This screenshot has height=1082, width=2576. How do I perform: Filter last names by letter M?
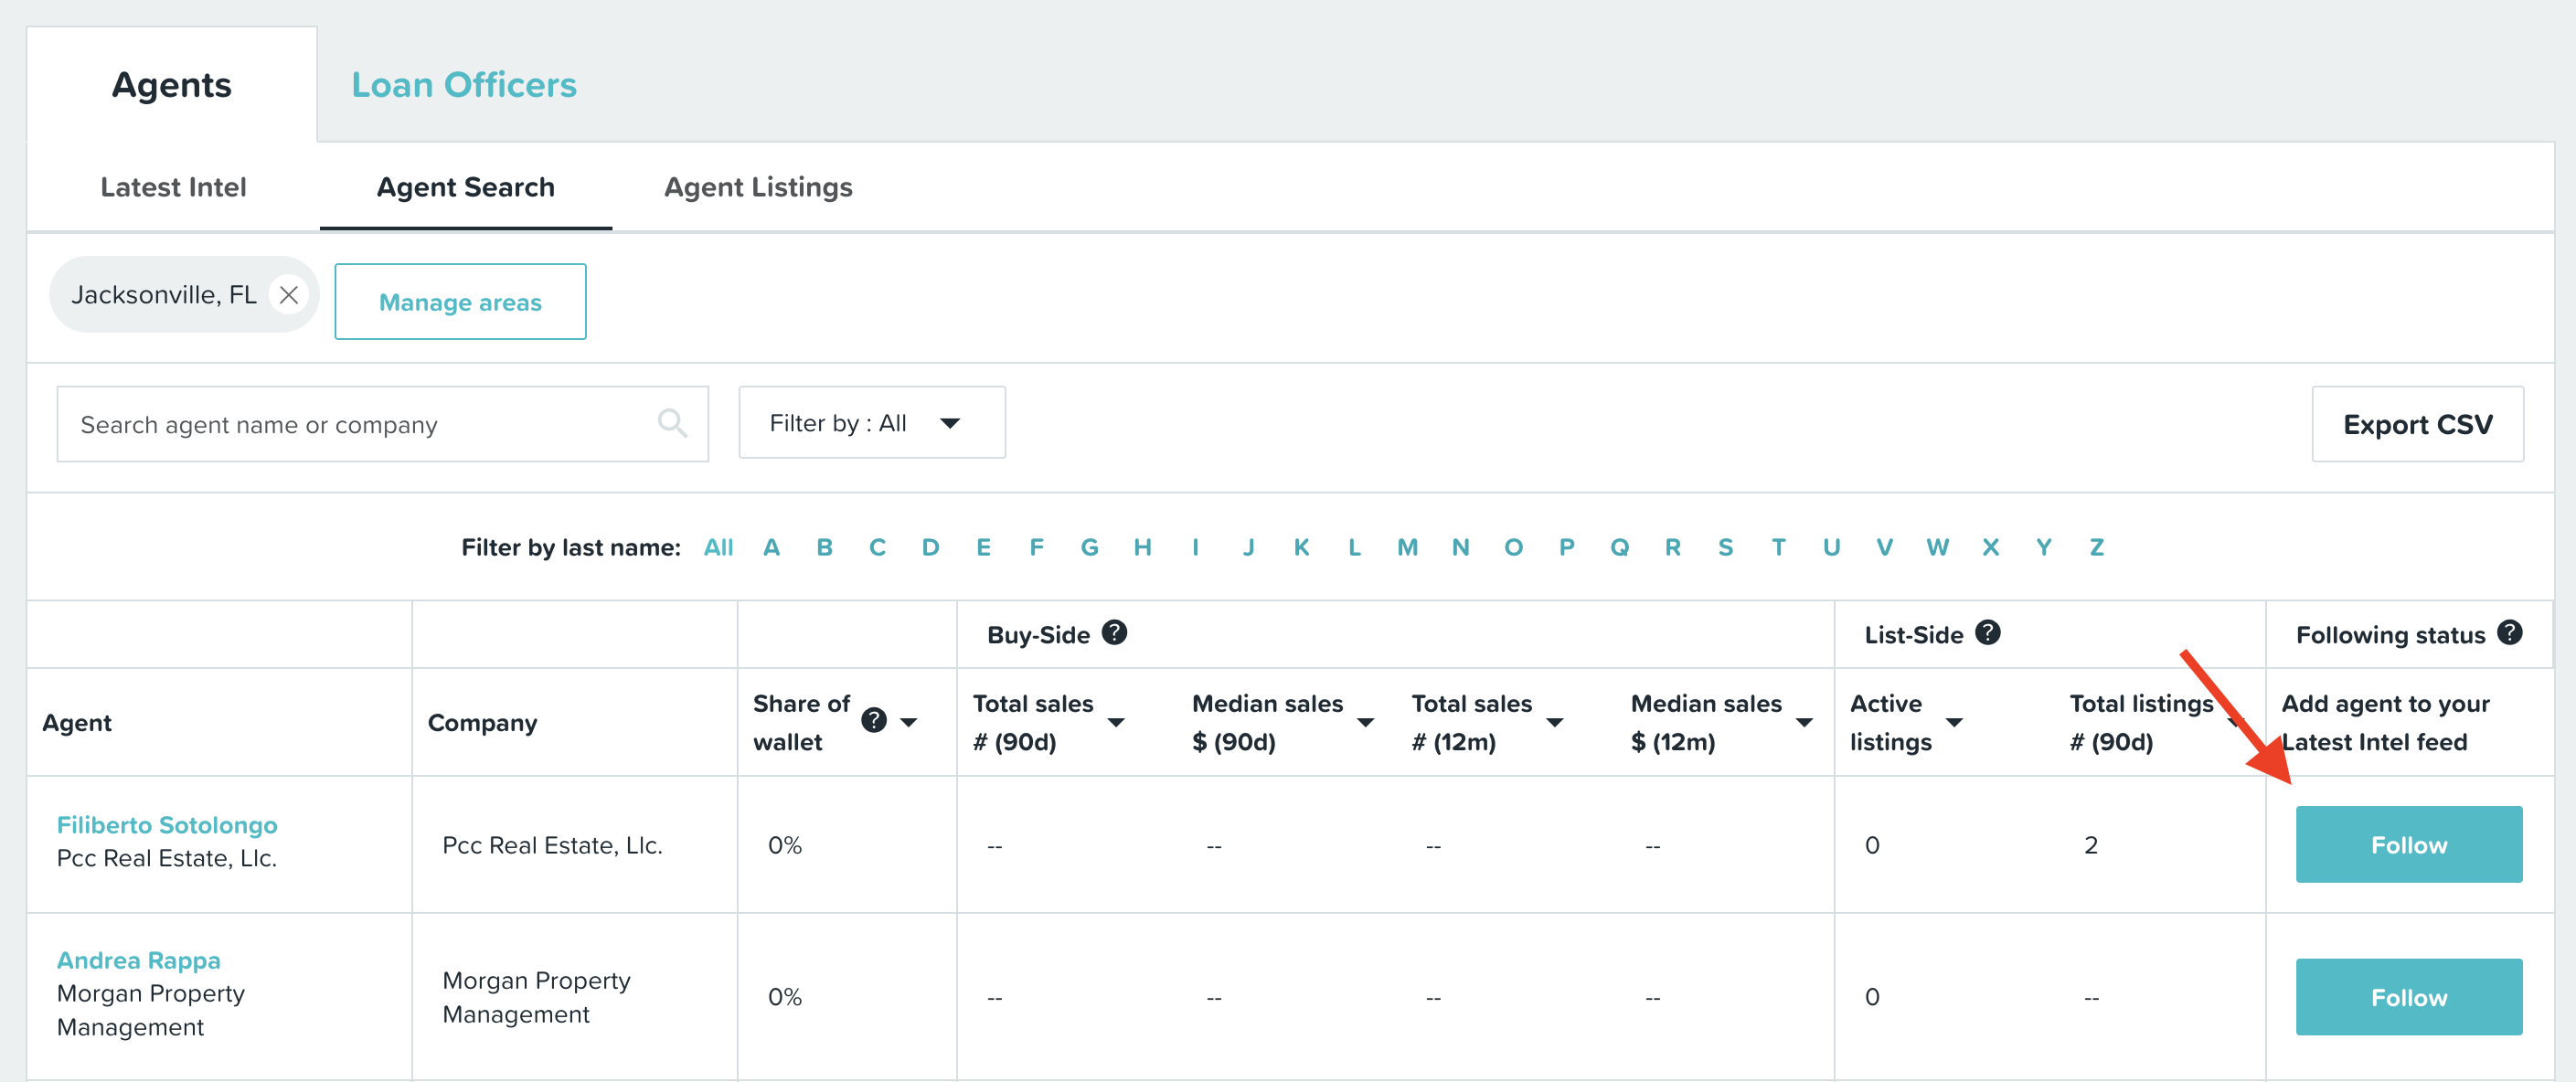click(1407, 547)
